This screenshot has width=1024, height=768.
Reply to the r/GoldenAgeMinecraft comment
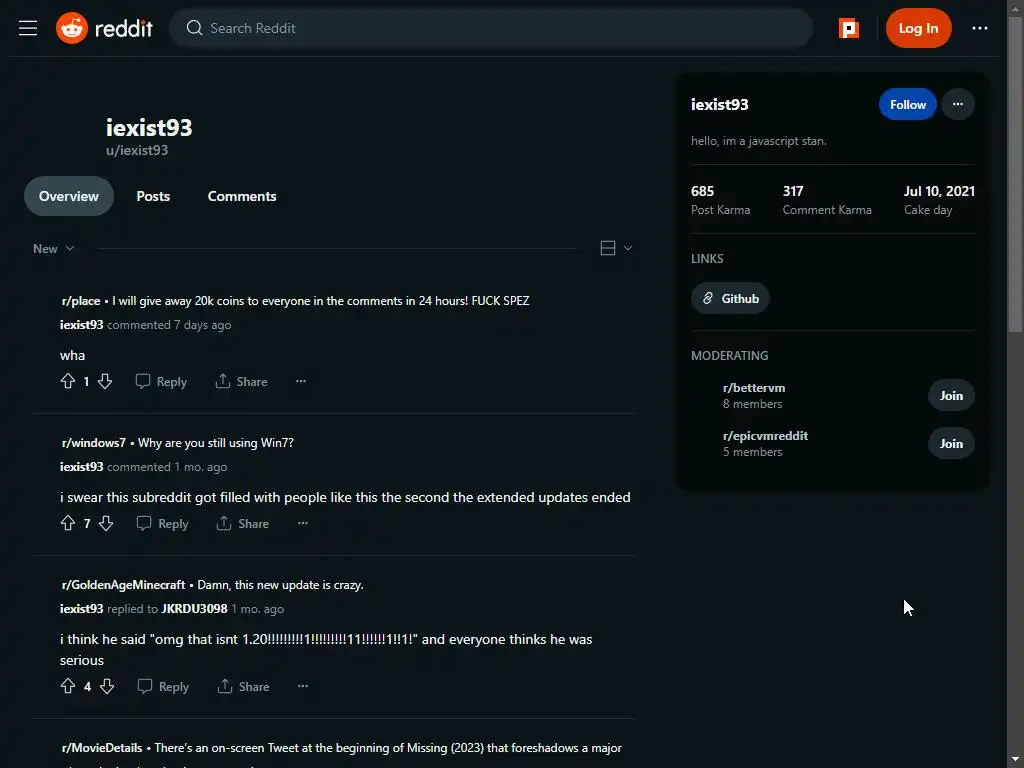coord(163,686)
